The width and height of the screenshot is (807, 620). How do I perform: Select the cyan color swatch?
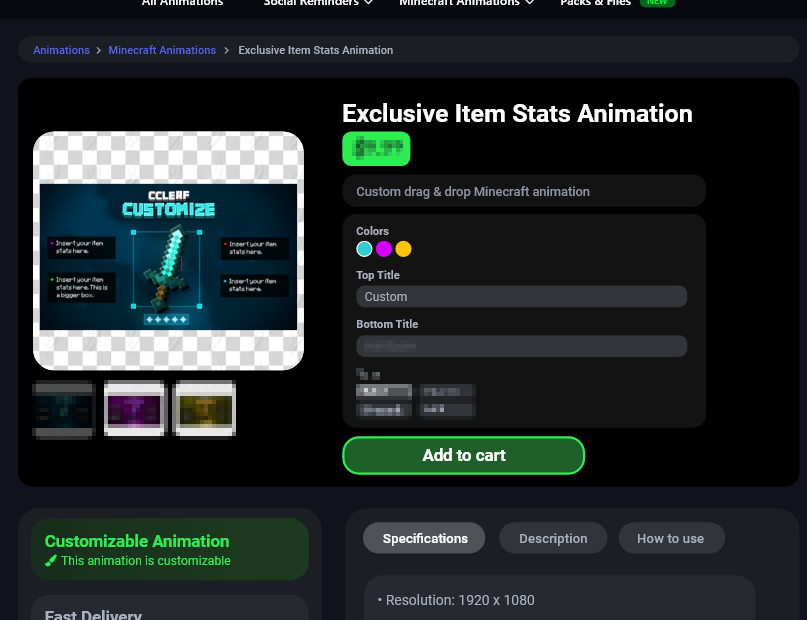(x=364, y=249)
